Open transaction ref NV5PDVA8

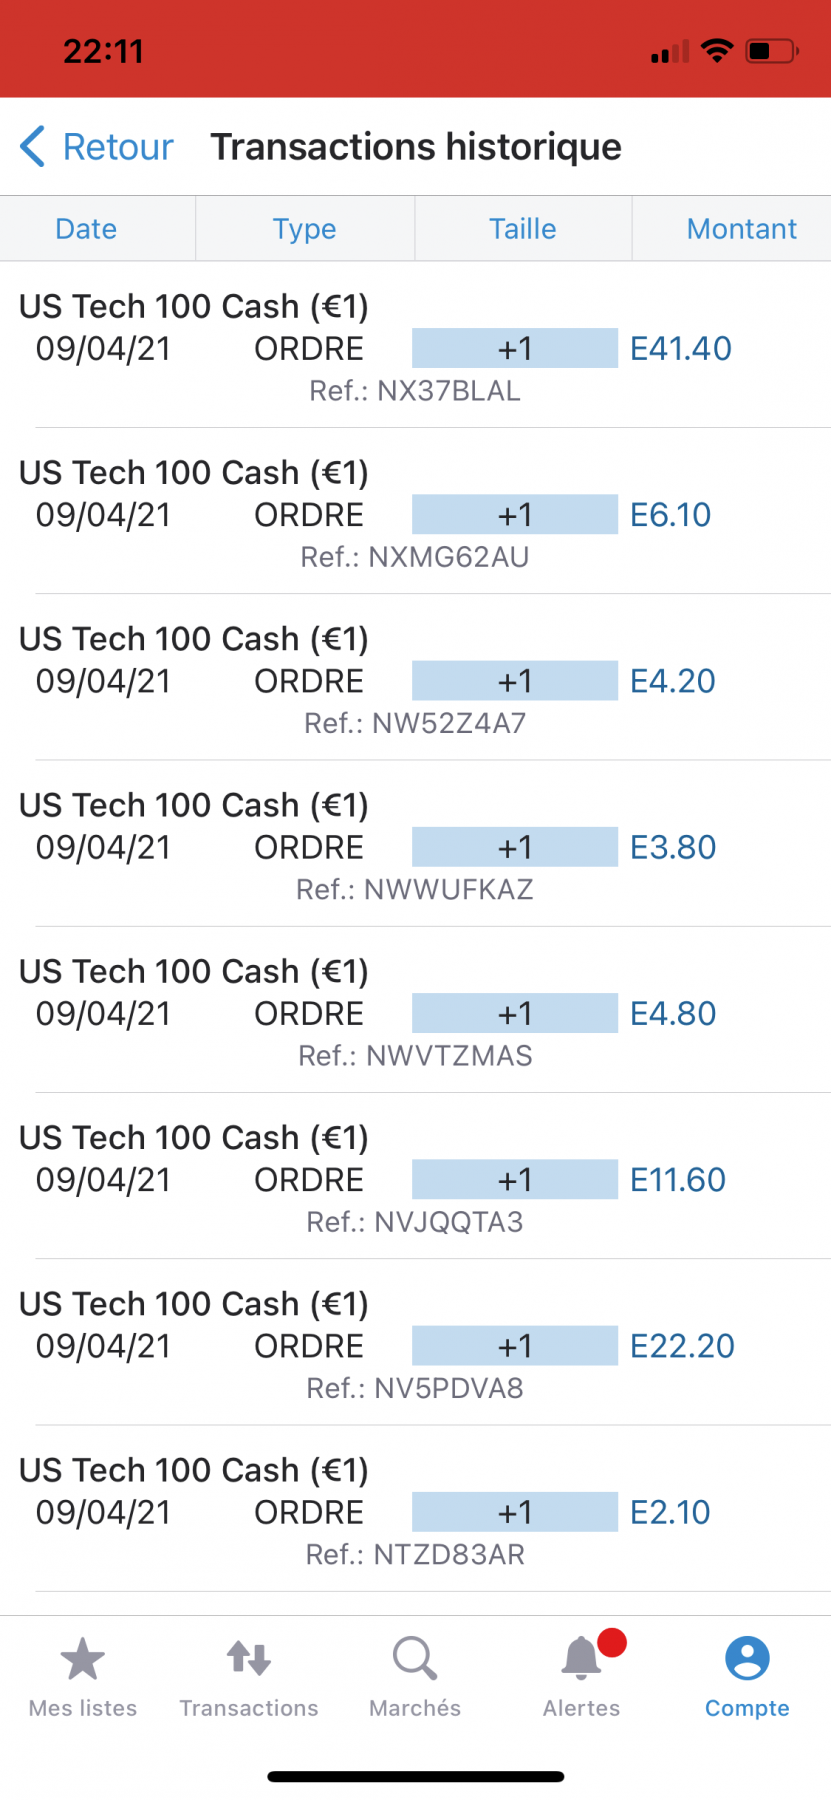pyautogui.click(x=415, y=1343)
